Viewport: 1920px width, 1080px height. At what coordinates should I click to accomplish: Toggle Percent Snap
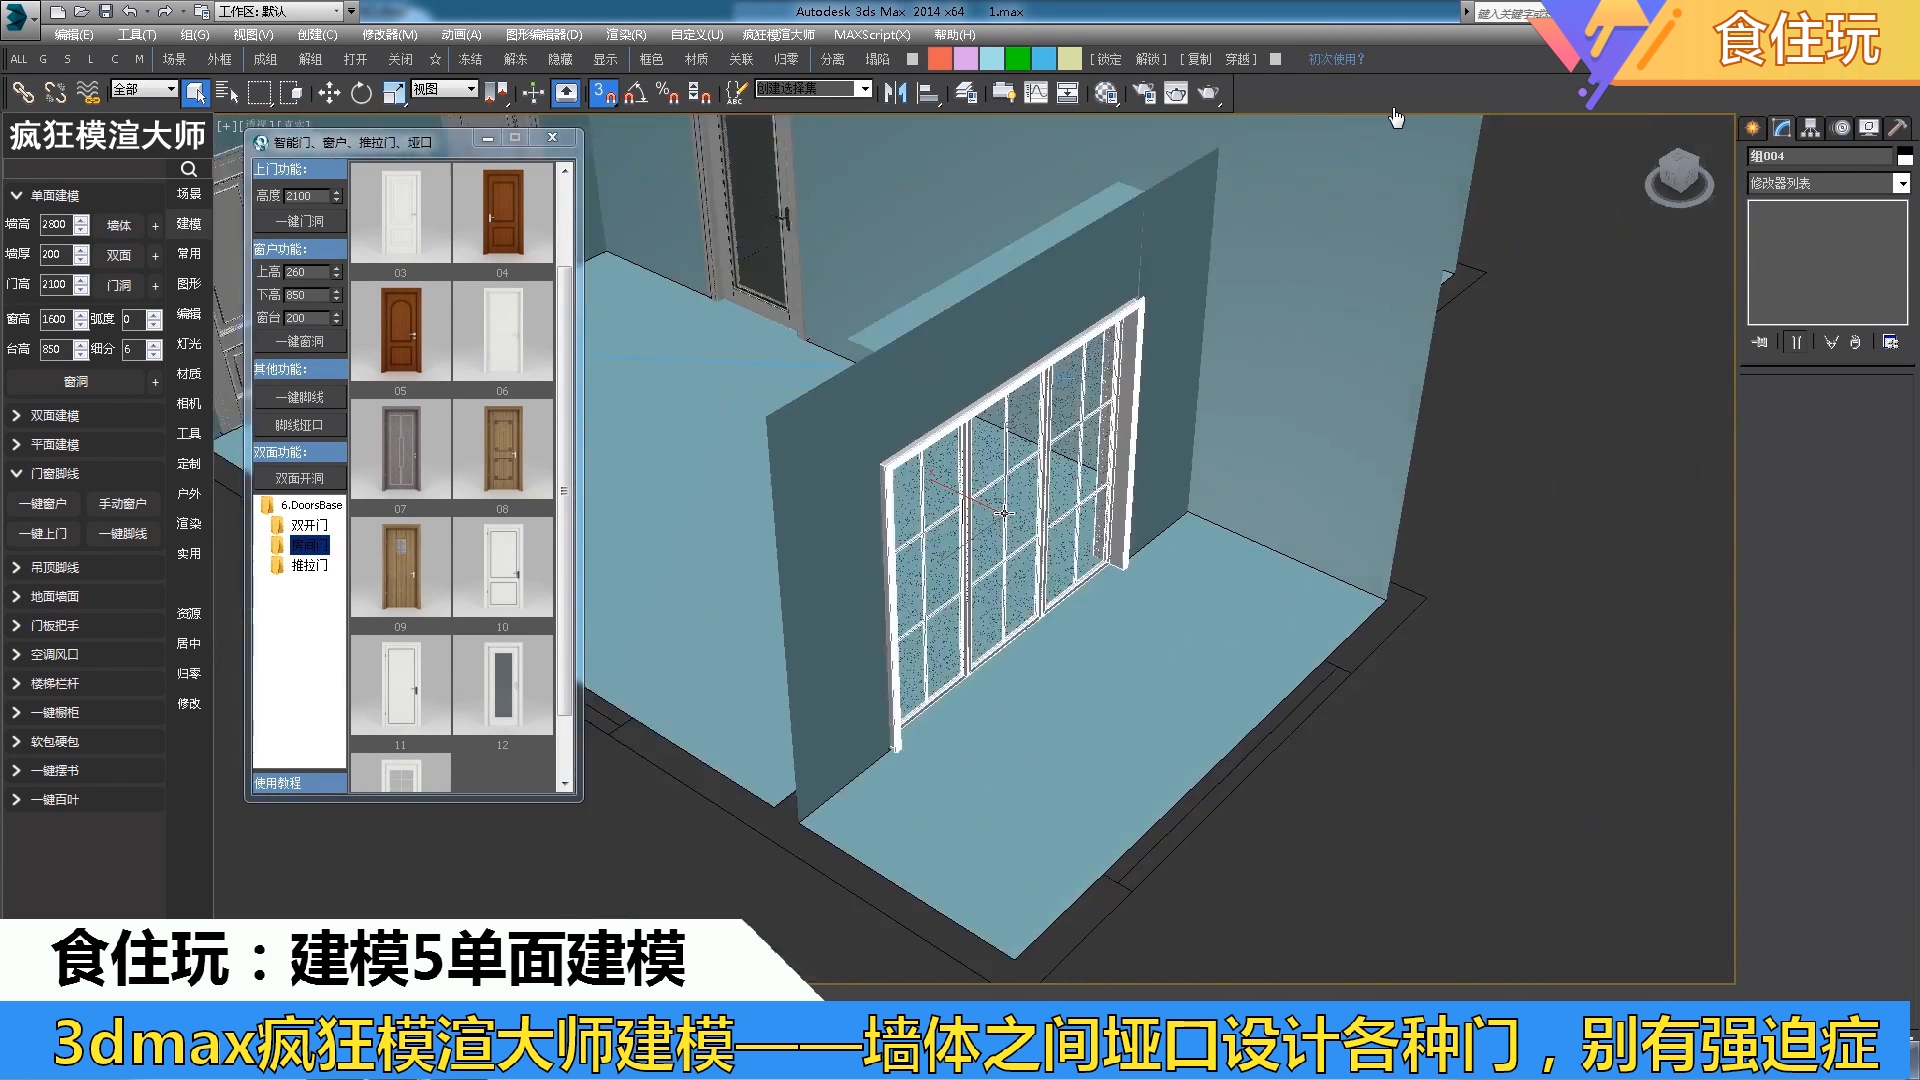tap(666, 92)
